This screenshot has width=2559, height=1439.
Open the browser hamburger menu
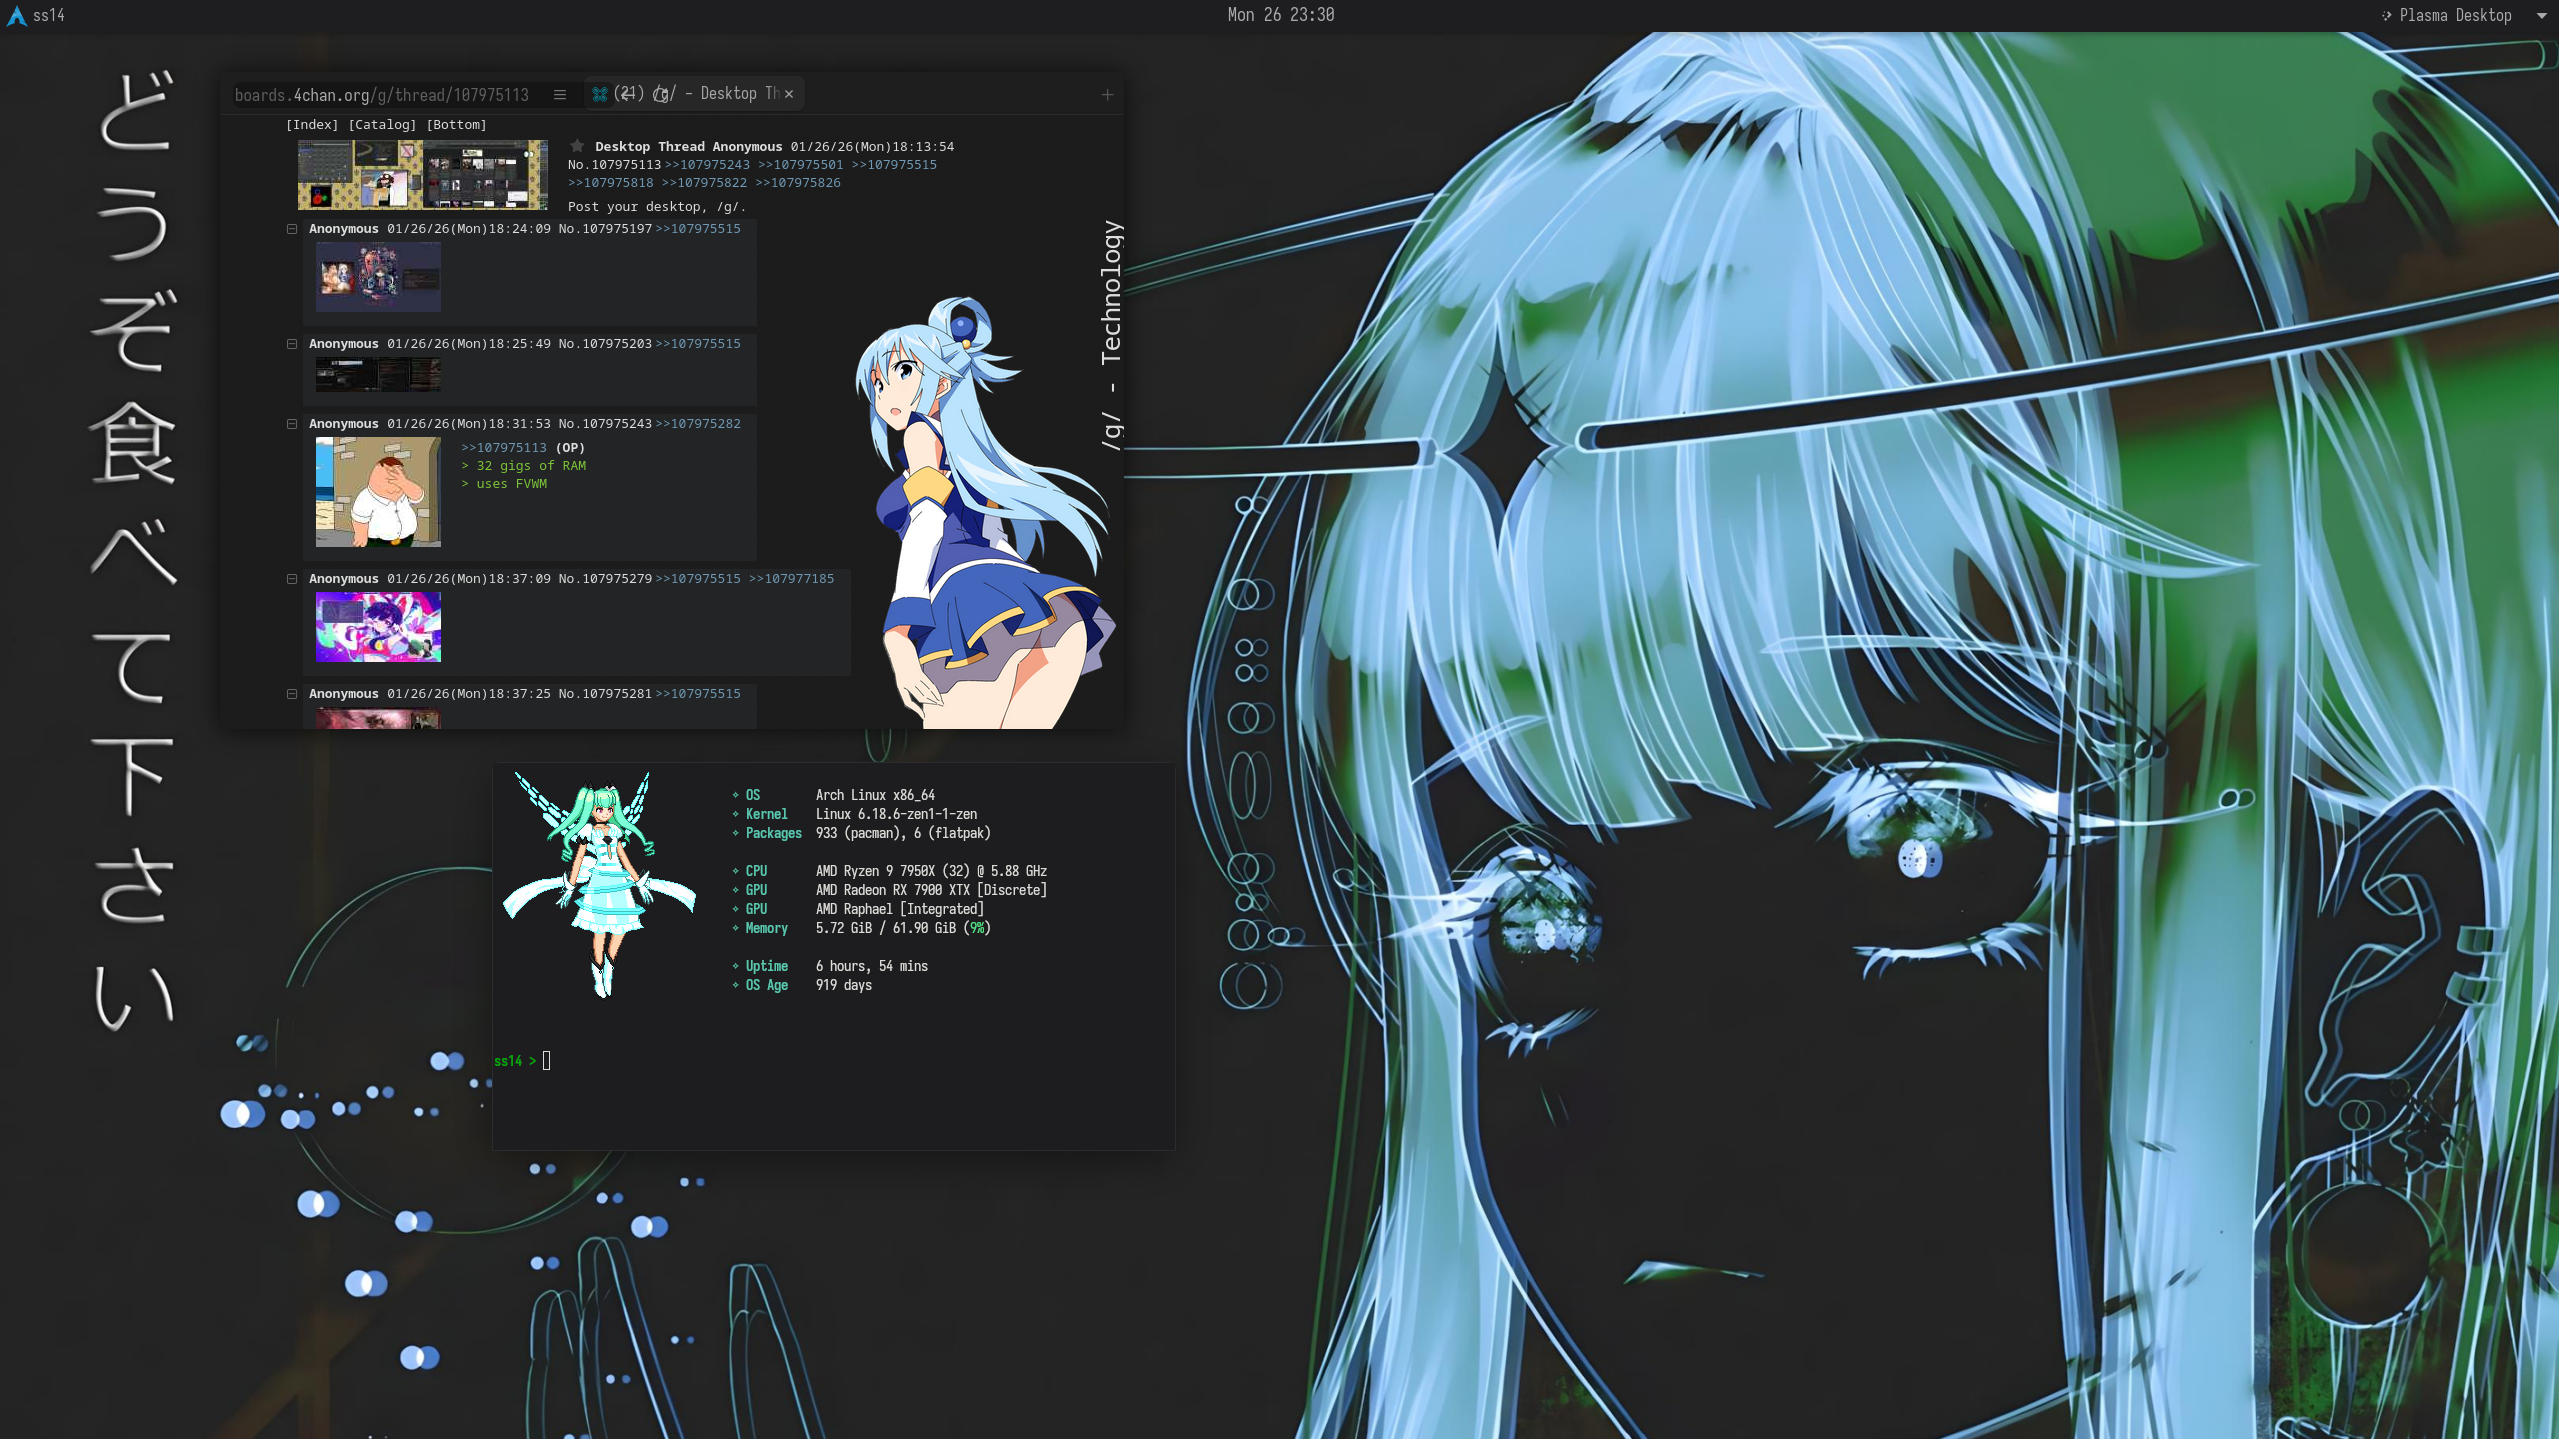[560, 95]
